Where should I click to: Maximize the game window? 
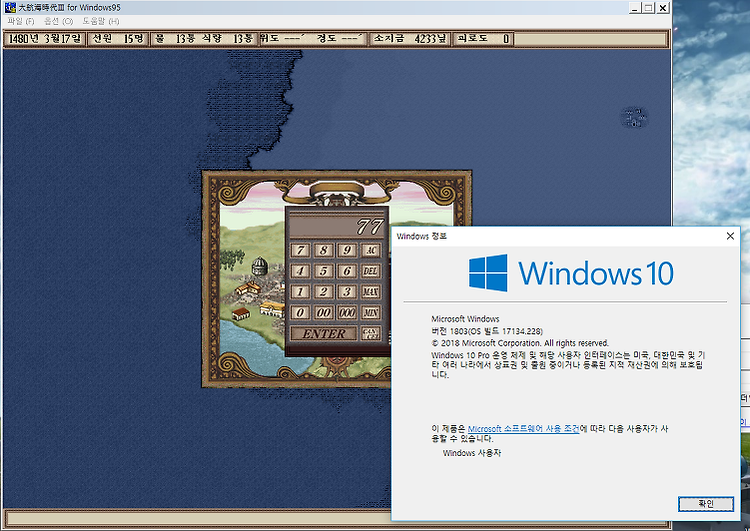pos(648,8)
